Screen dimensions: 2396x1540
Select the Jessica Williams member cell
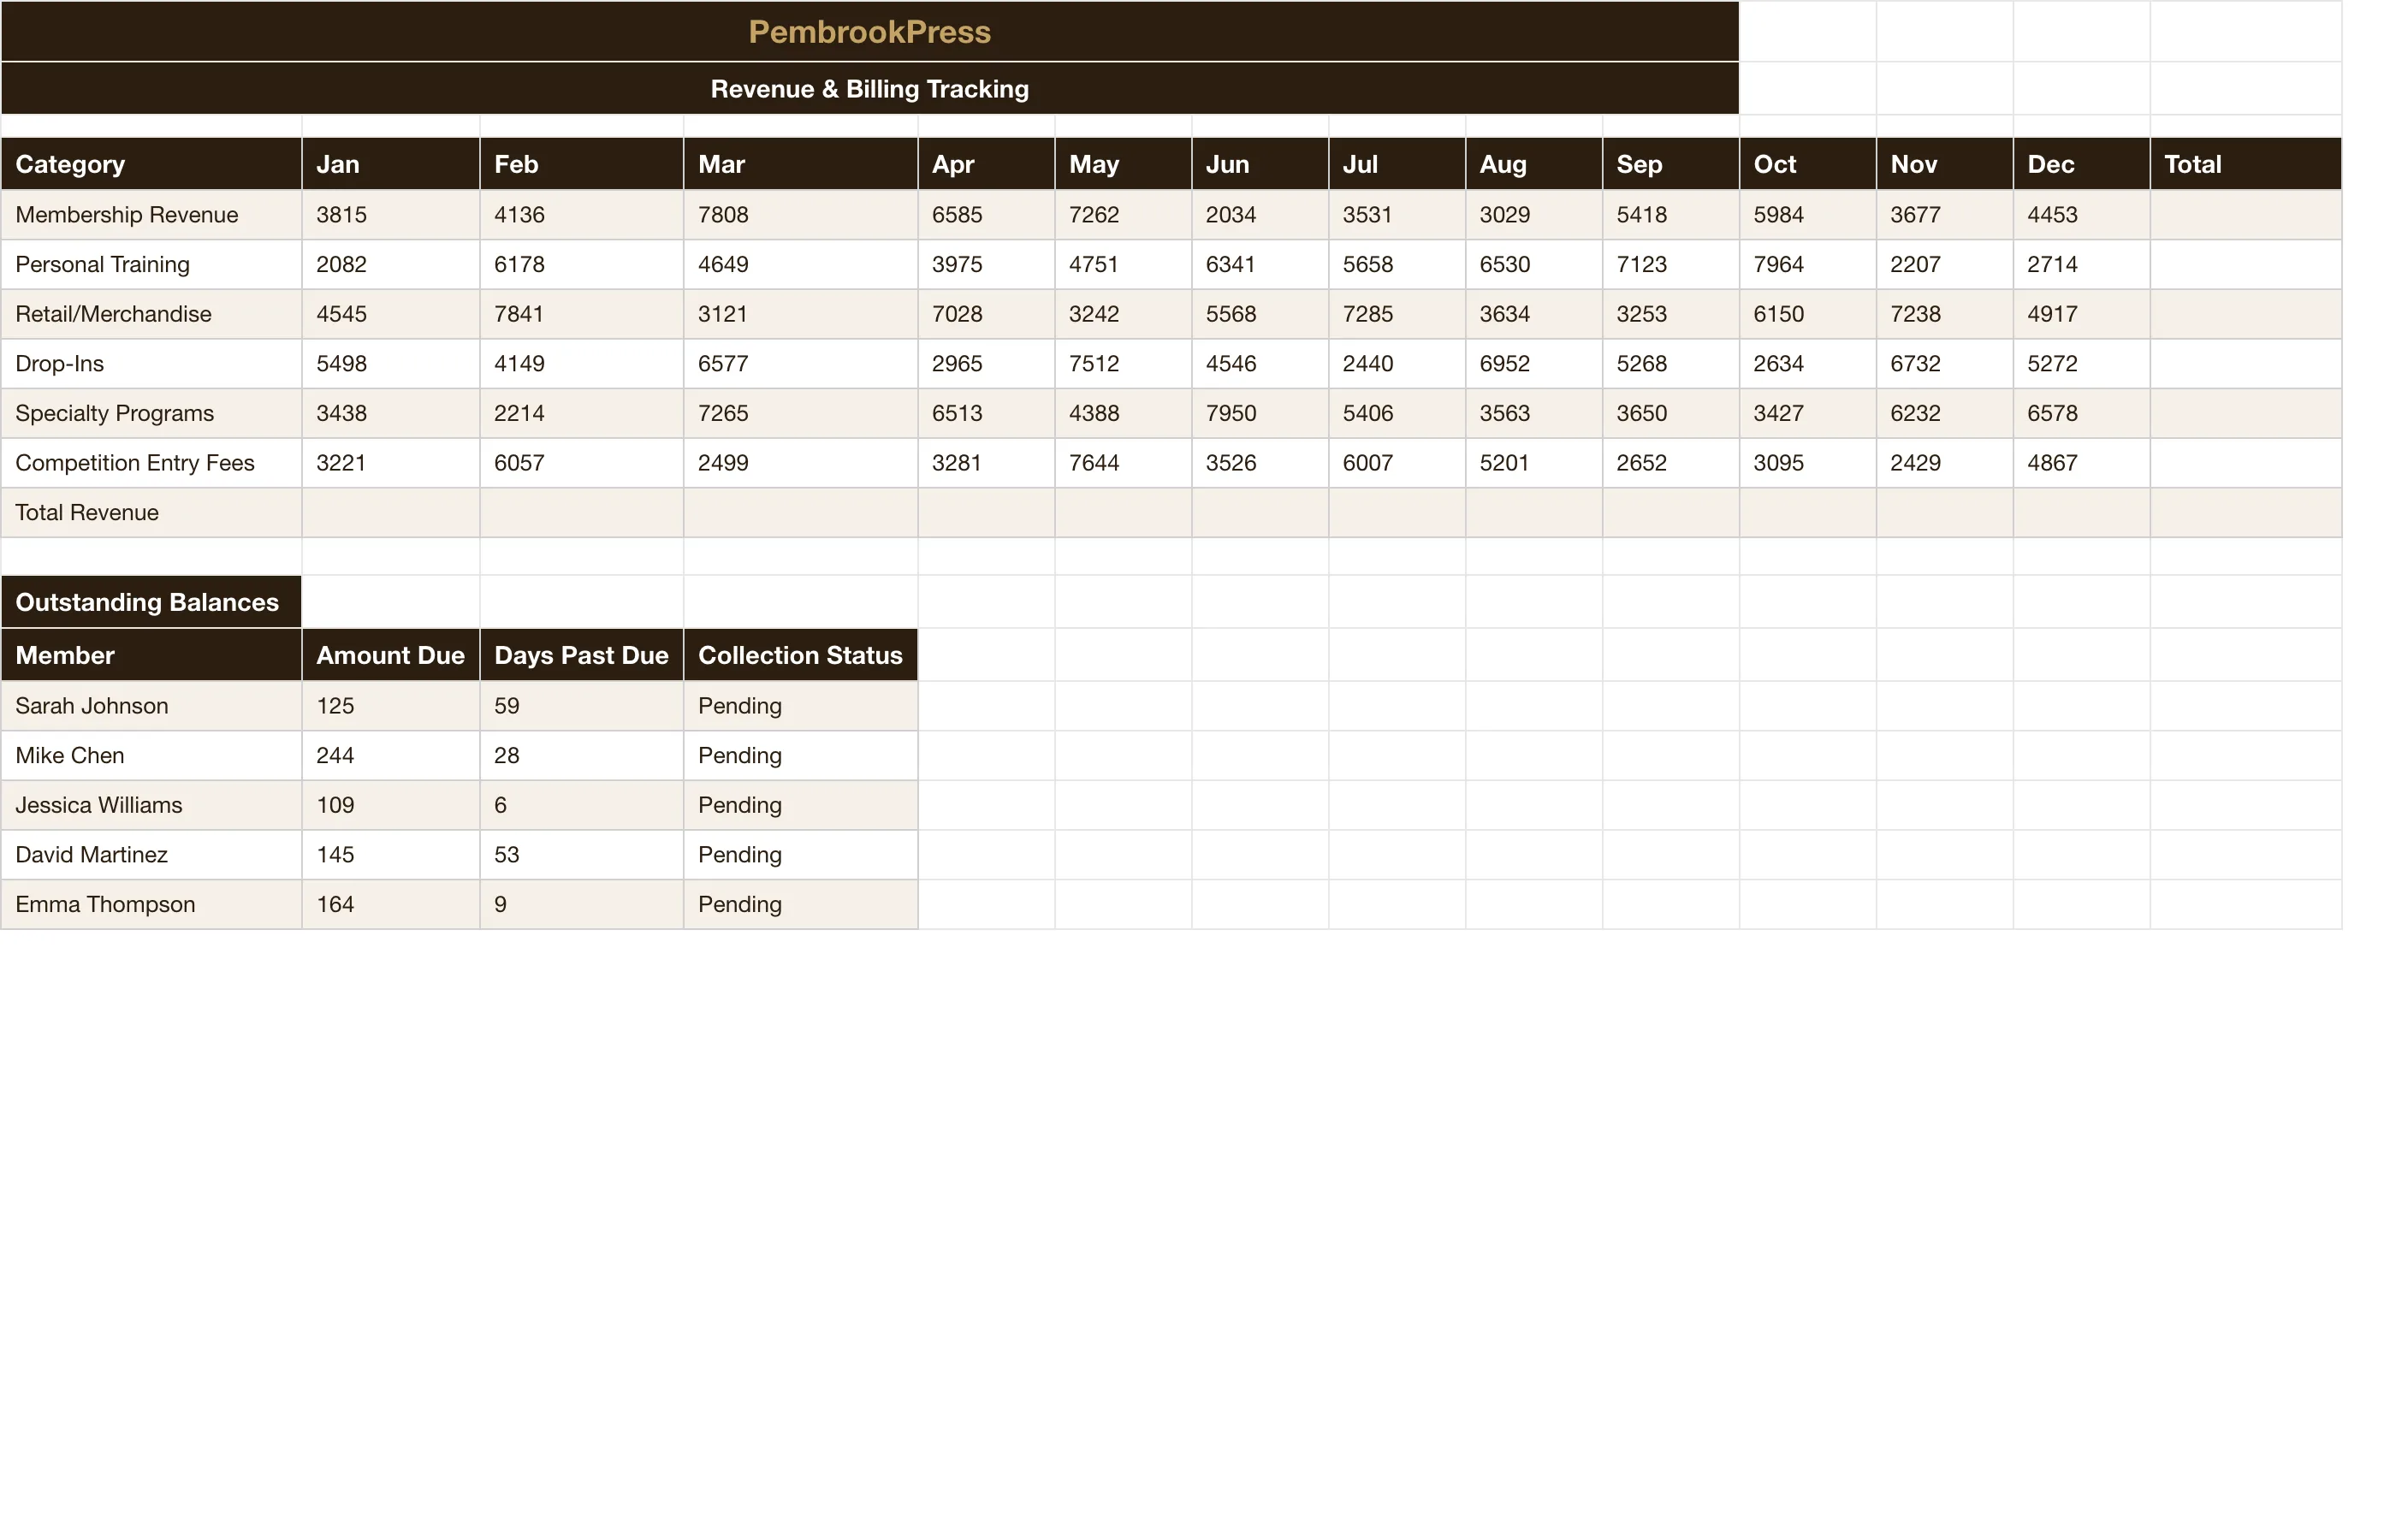coord(151,805)
